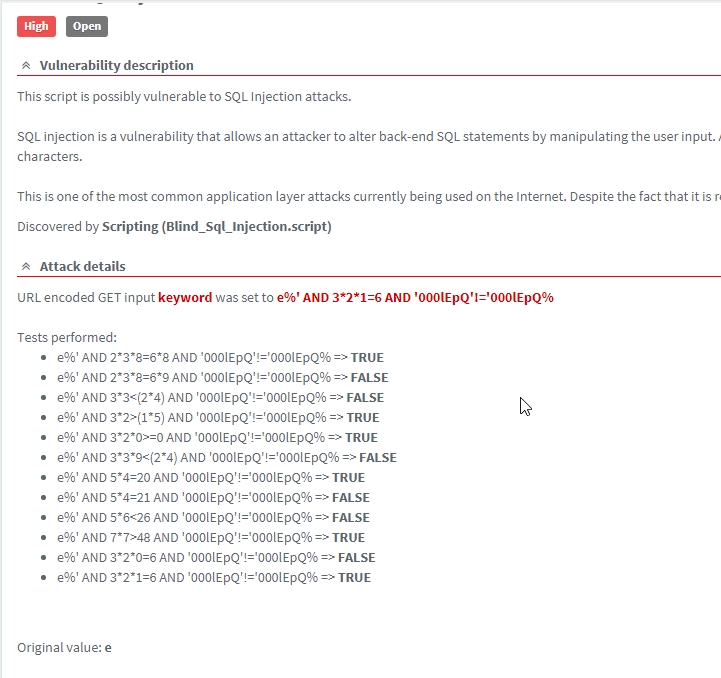Click last test row 3*2*1=6 TRUE
Image resolution: width=721 pixels, height=678 pixels.
(x=214, y=578)
